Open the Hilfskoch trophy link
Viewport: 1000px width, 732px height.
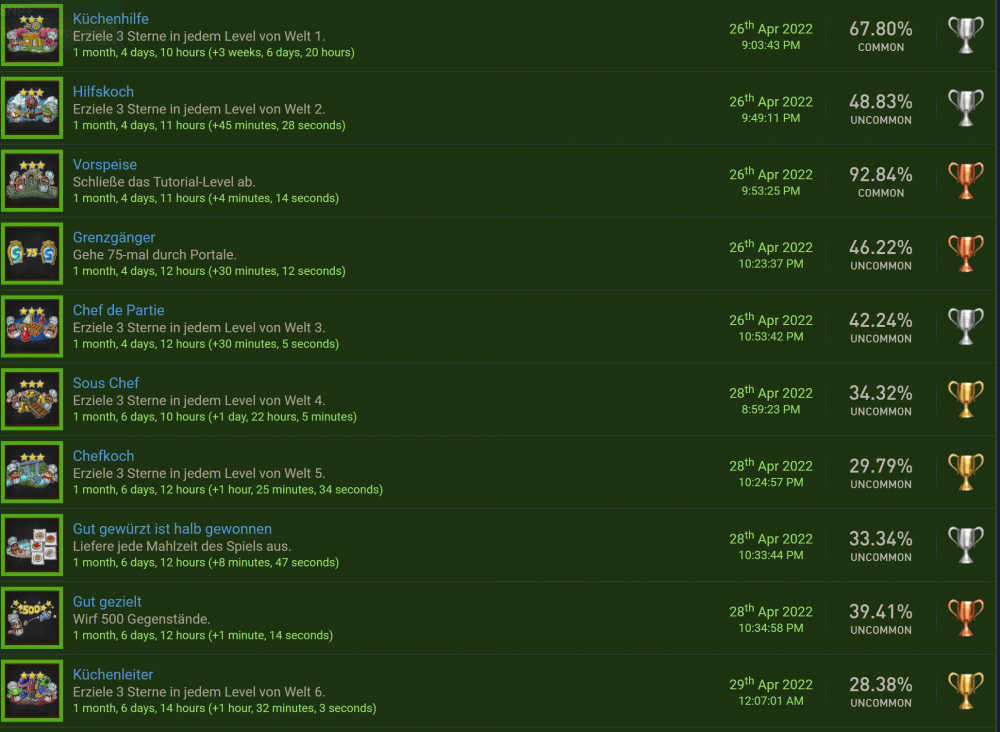point(103,92)
